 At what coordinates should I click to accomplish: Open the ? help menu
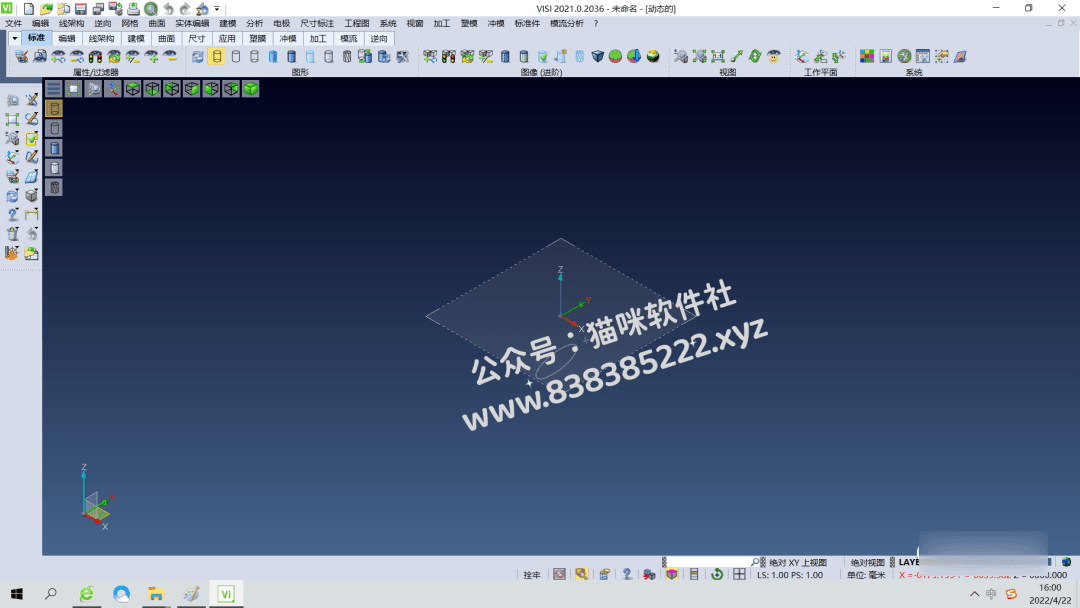[x=596, y=23]
